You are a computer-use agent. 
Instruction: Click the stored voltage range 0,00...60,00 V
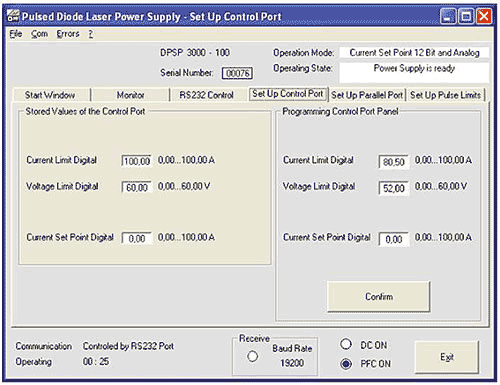[x=184, y=186]
